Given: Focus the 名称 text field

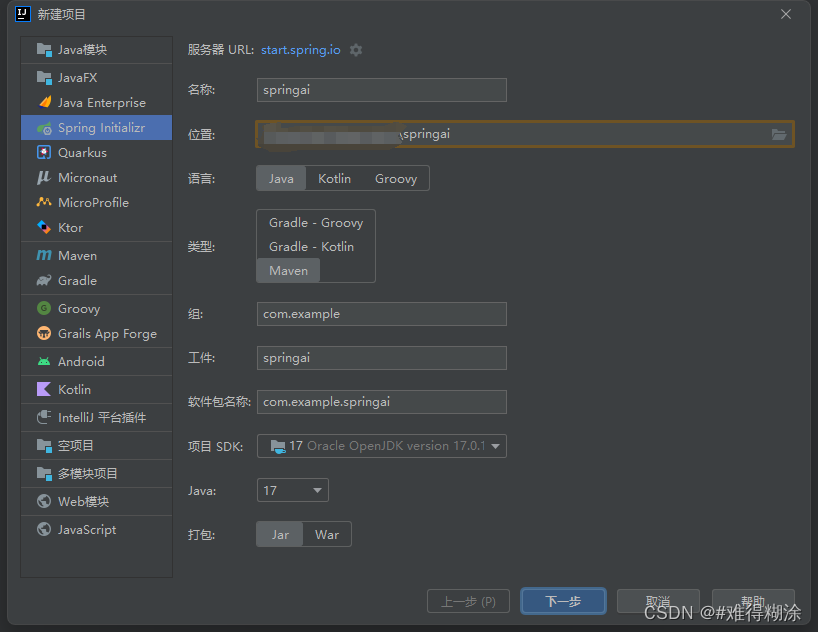Looking at the screenshot, I should point(382,90).
